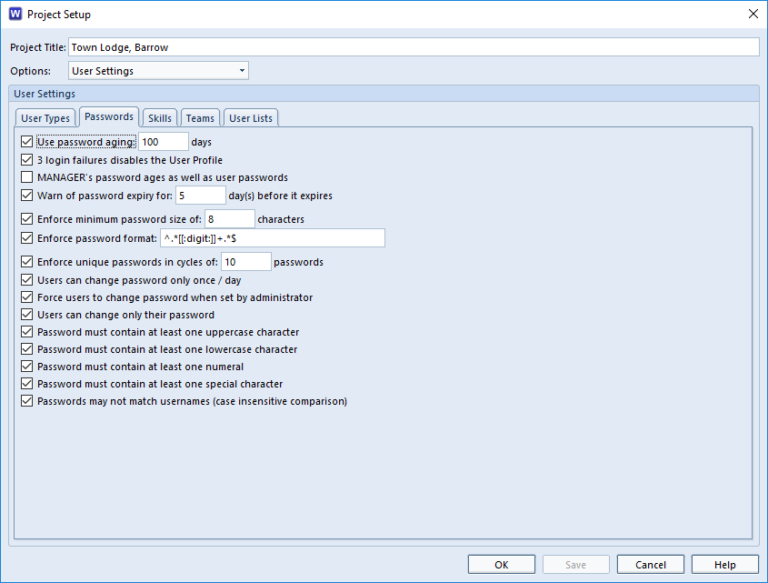Disable the Use password aging checkbox
Viewport: 768px width, 583px height.
[x=27, y=142]
